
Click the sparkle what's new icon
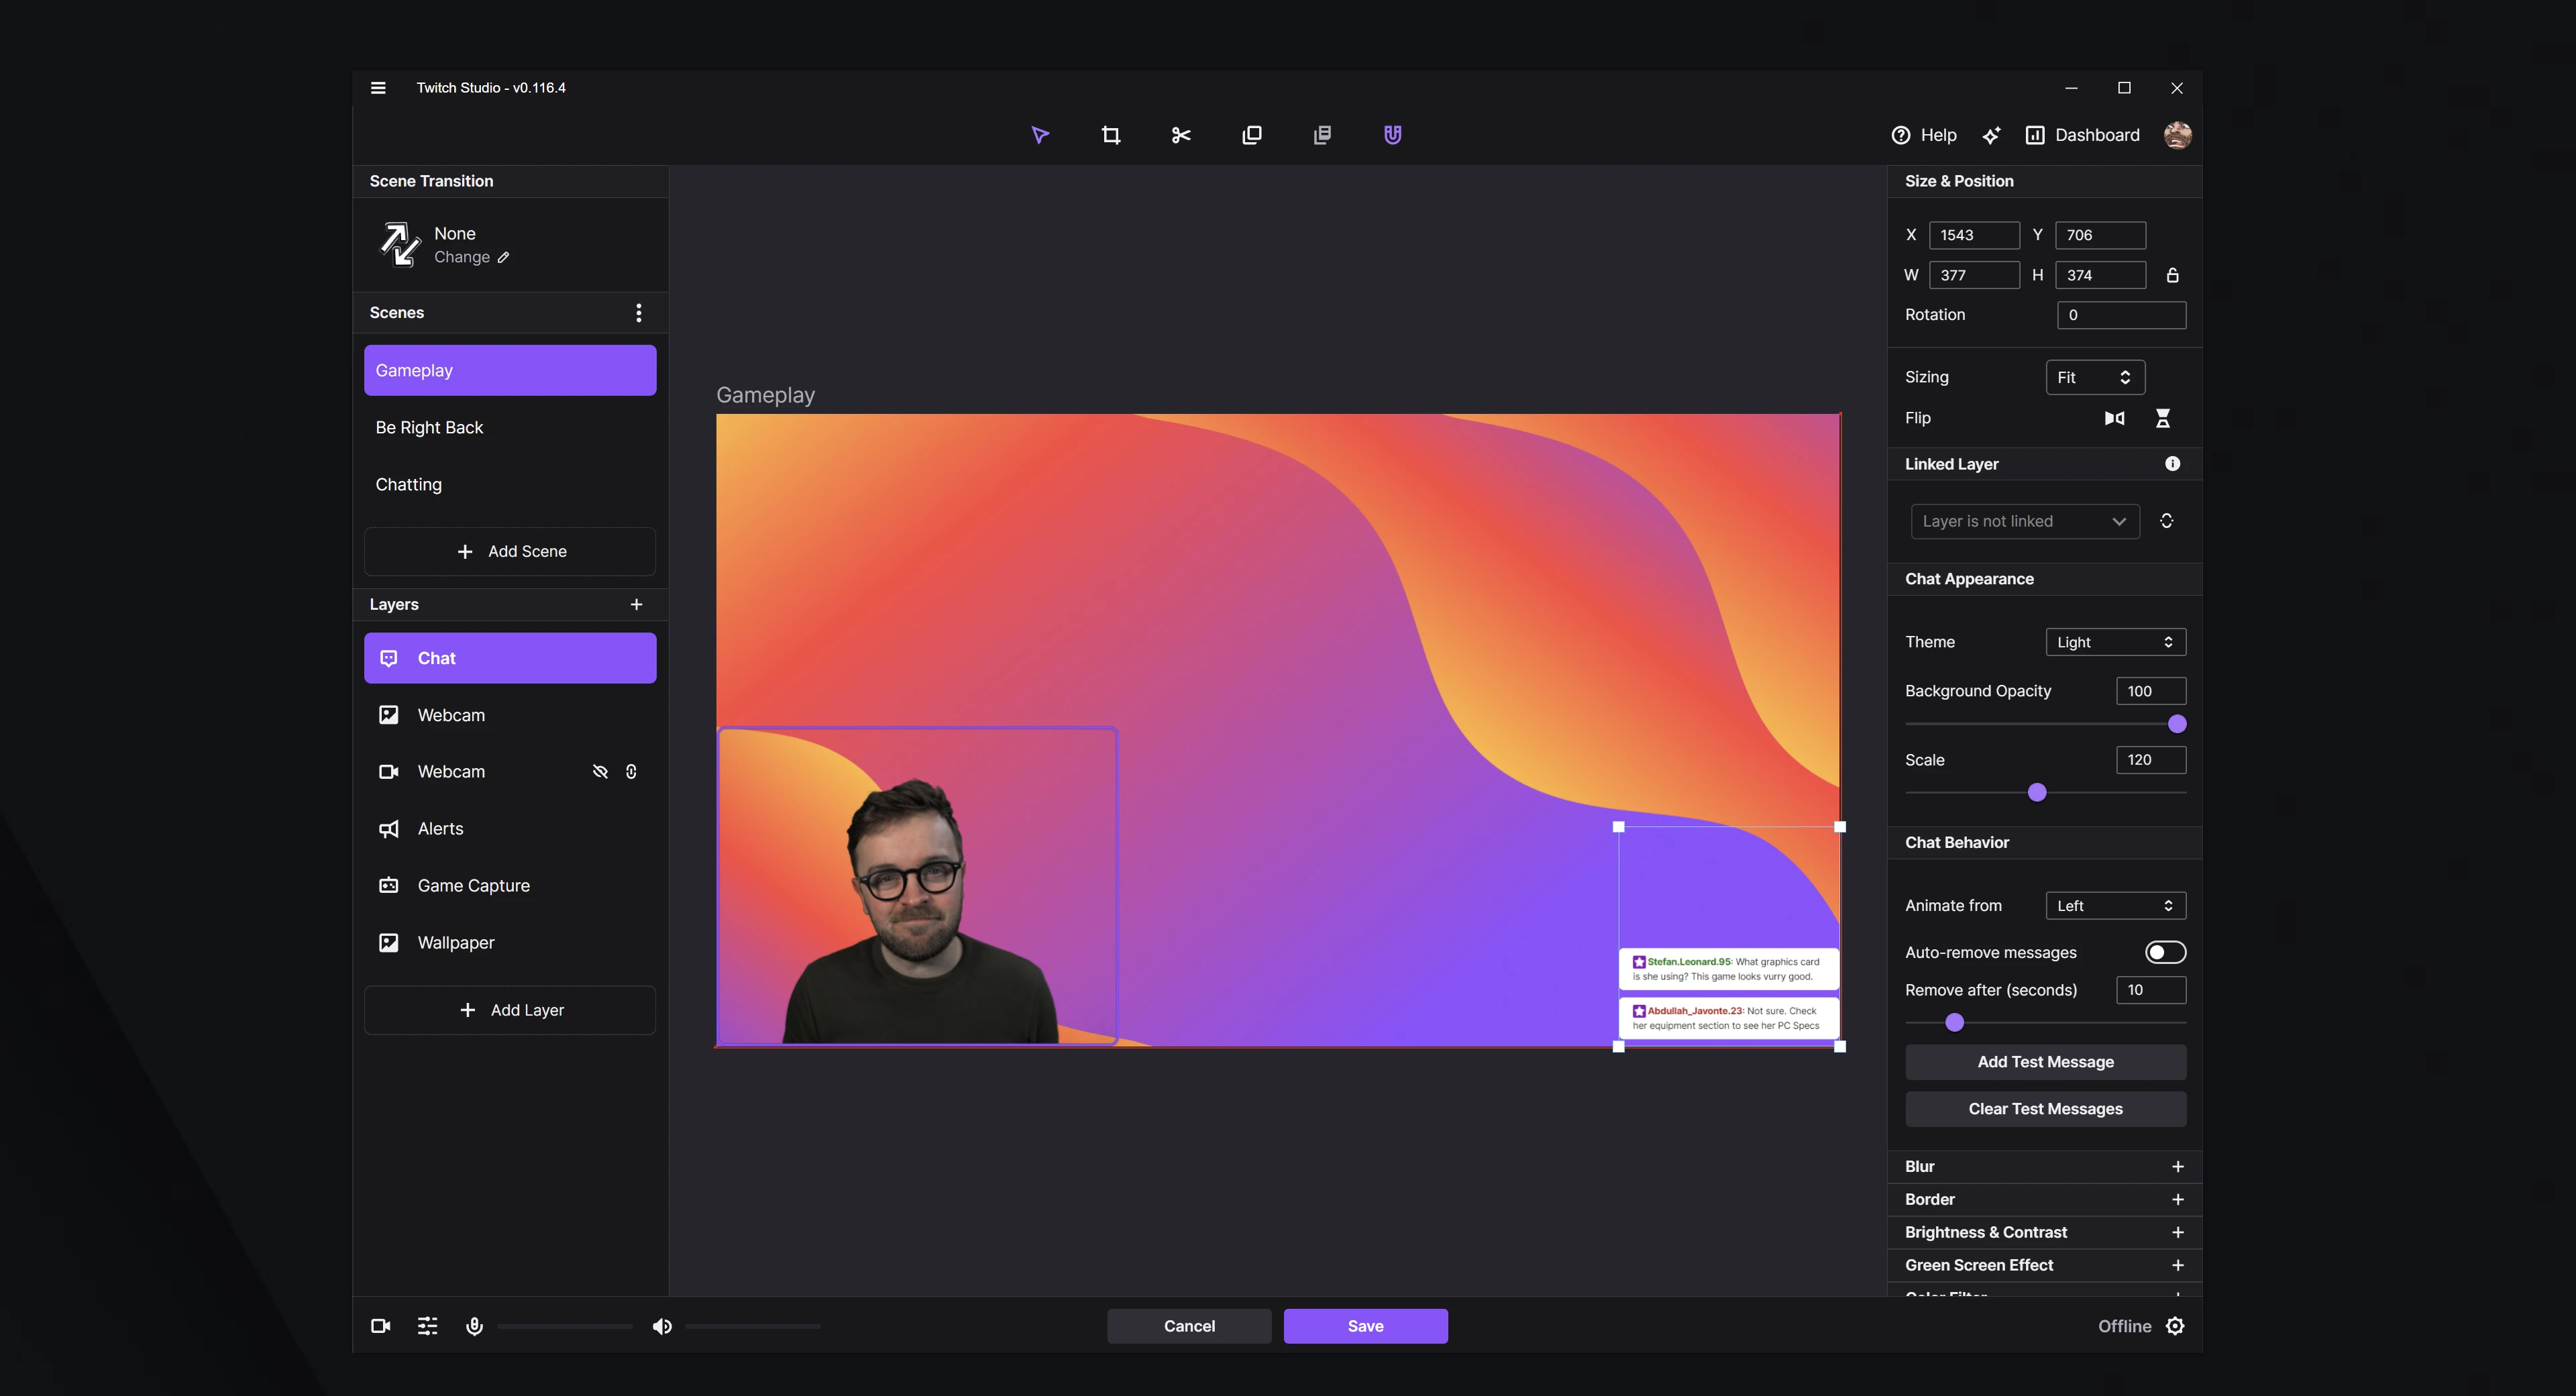tap(1991, 135)
